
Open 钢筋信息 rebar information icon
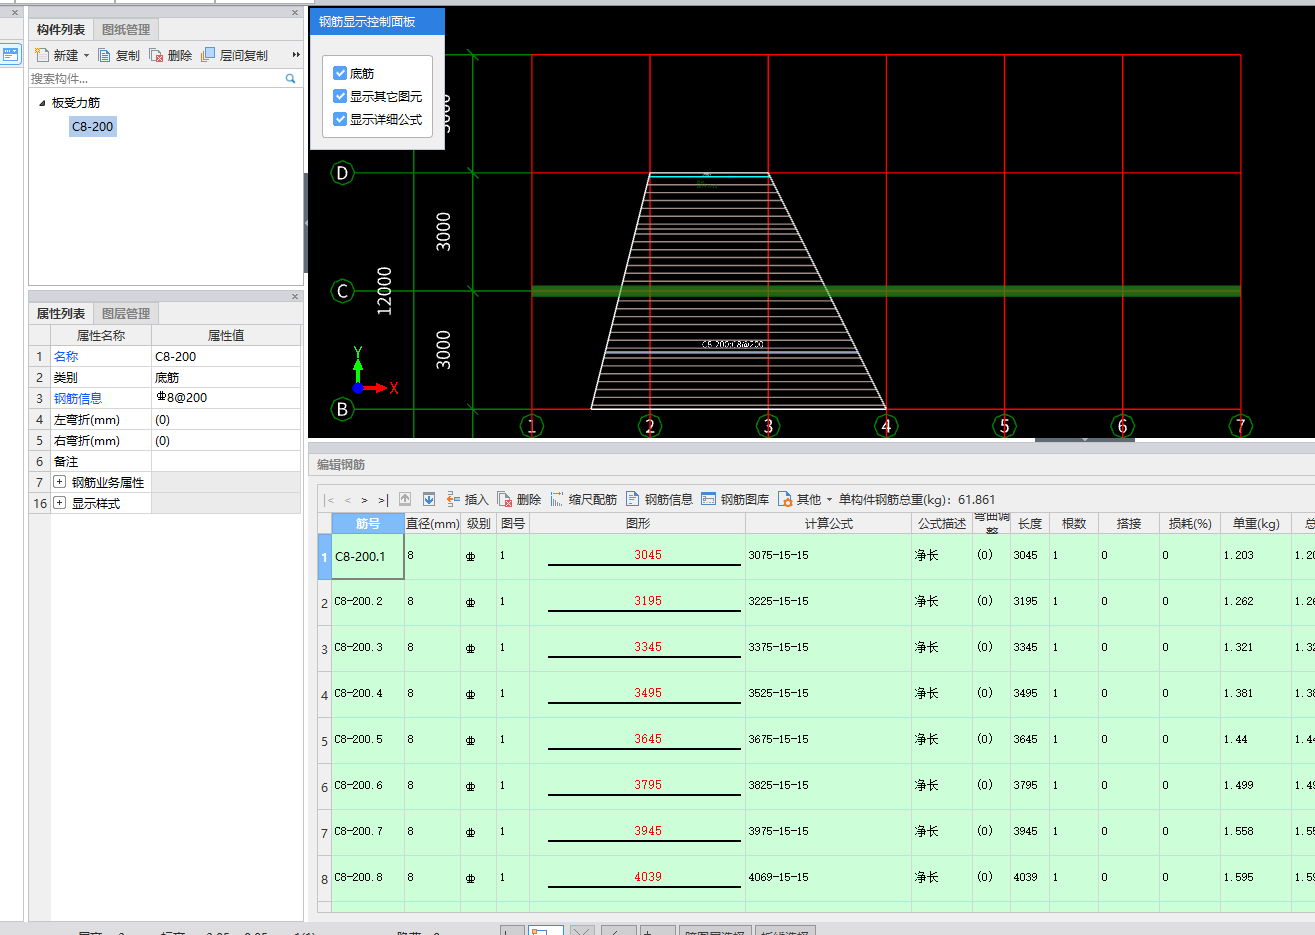(633, 499)
